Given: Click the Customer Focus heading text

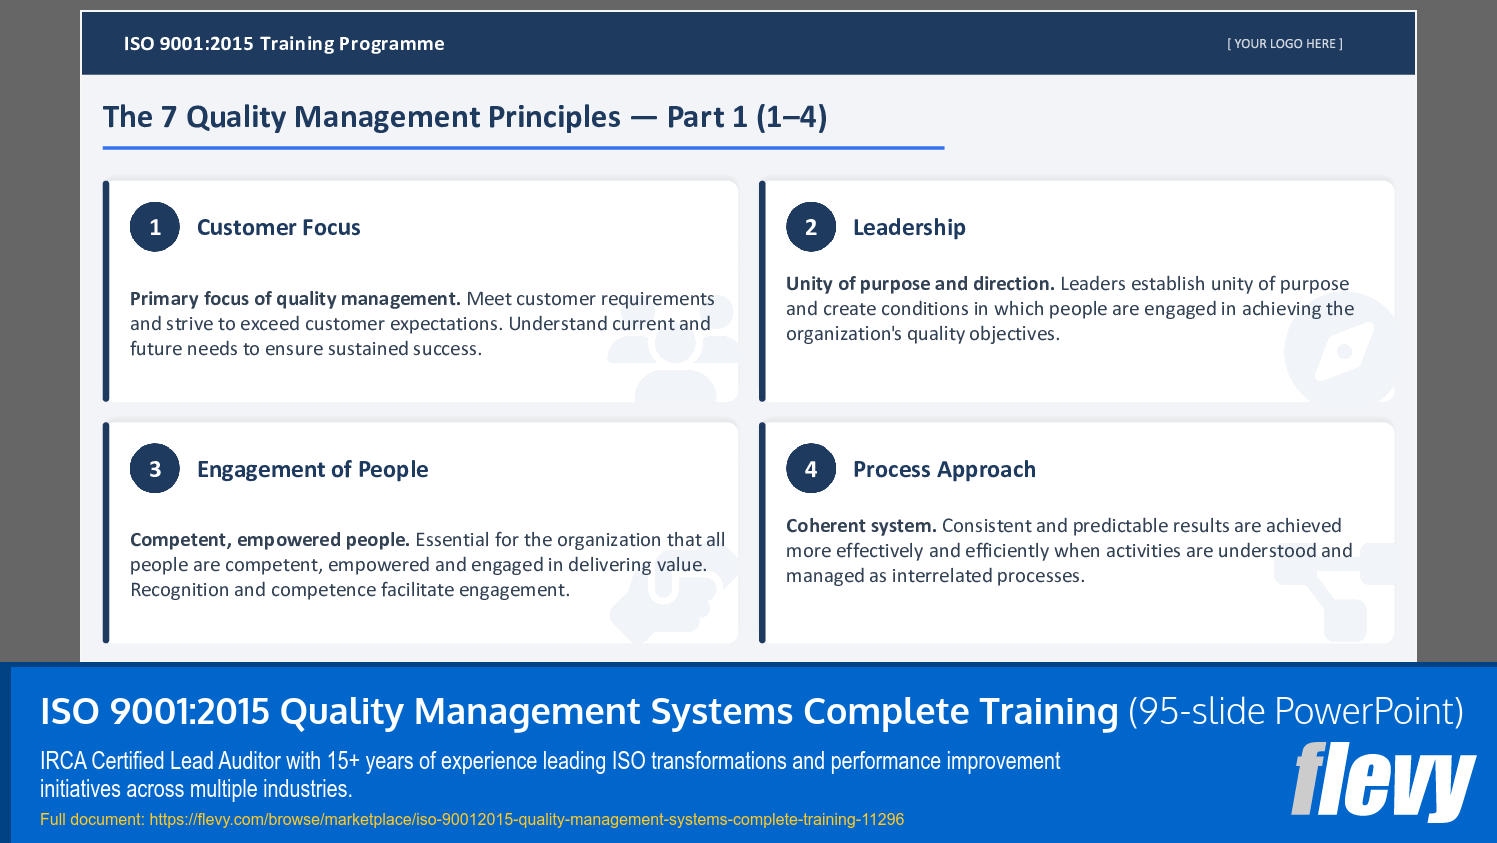Looking at the screenshot, I should [279, 227].
